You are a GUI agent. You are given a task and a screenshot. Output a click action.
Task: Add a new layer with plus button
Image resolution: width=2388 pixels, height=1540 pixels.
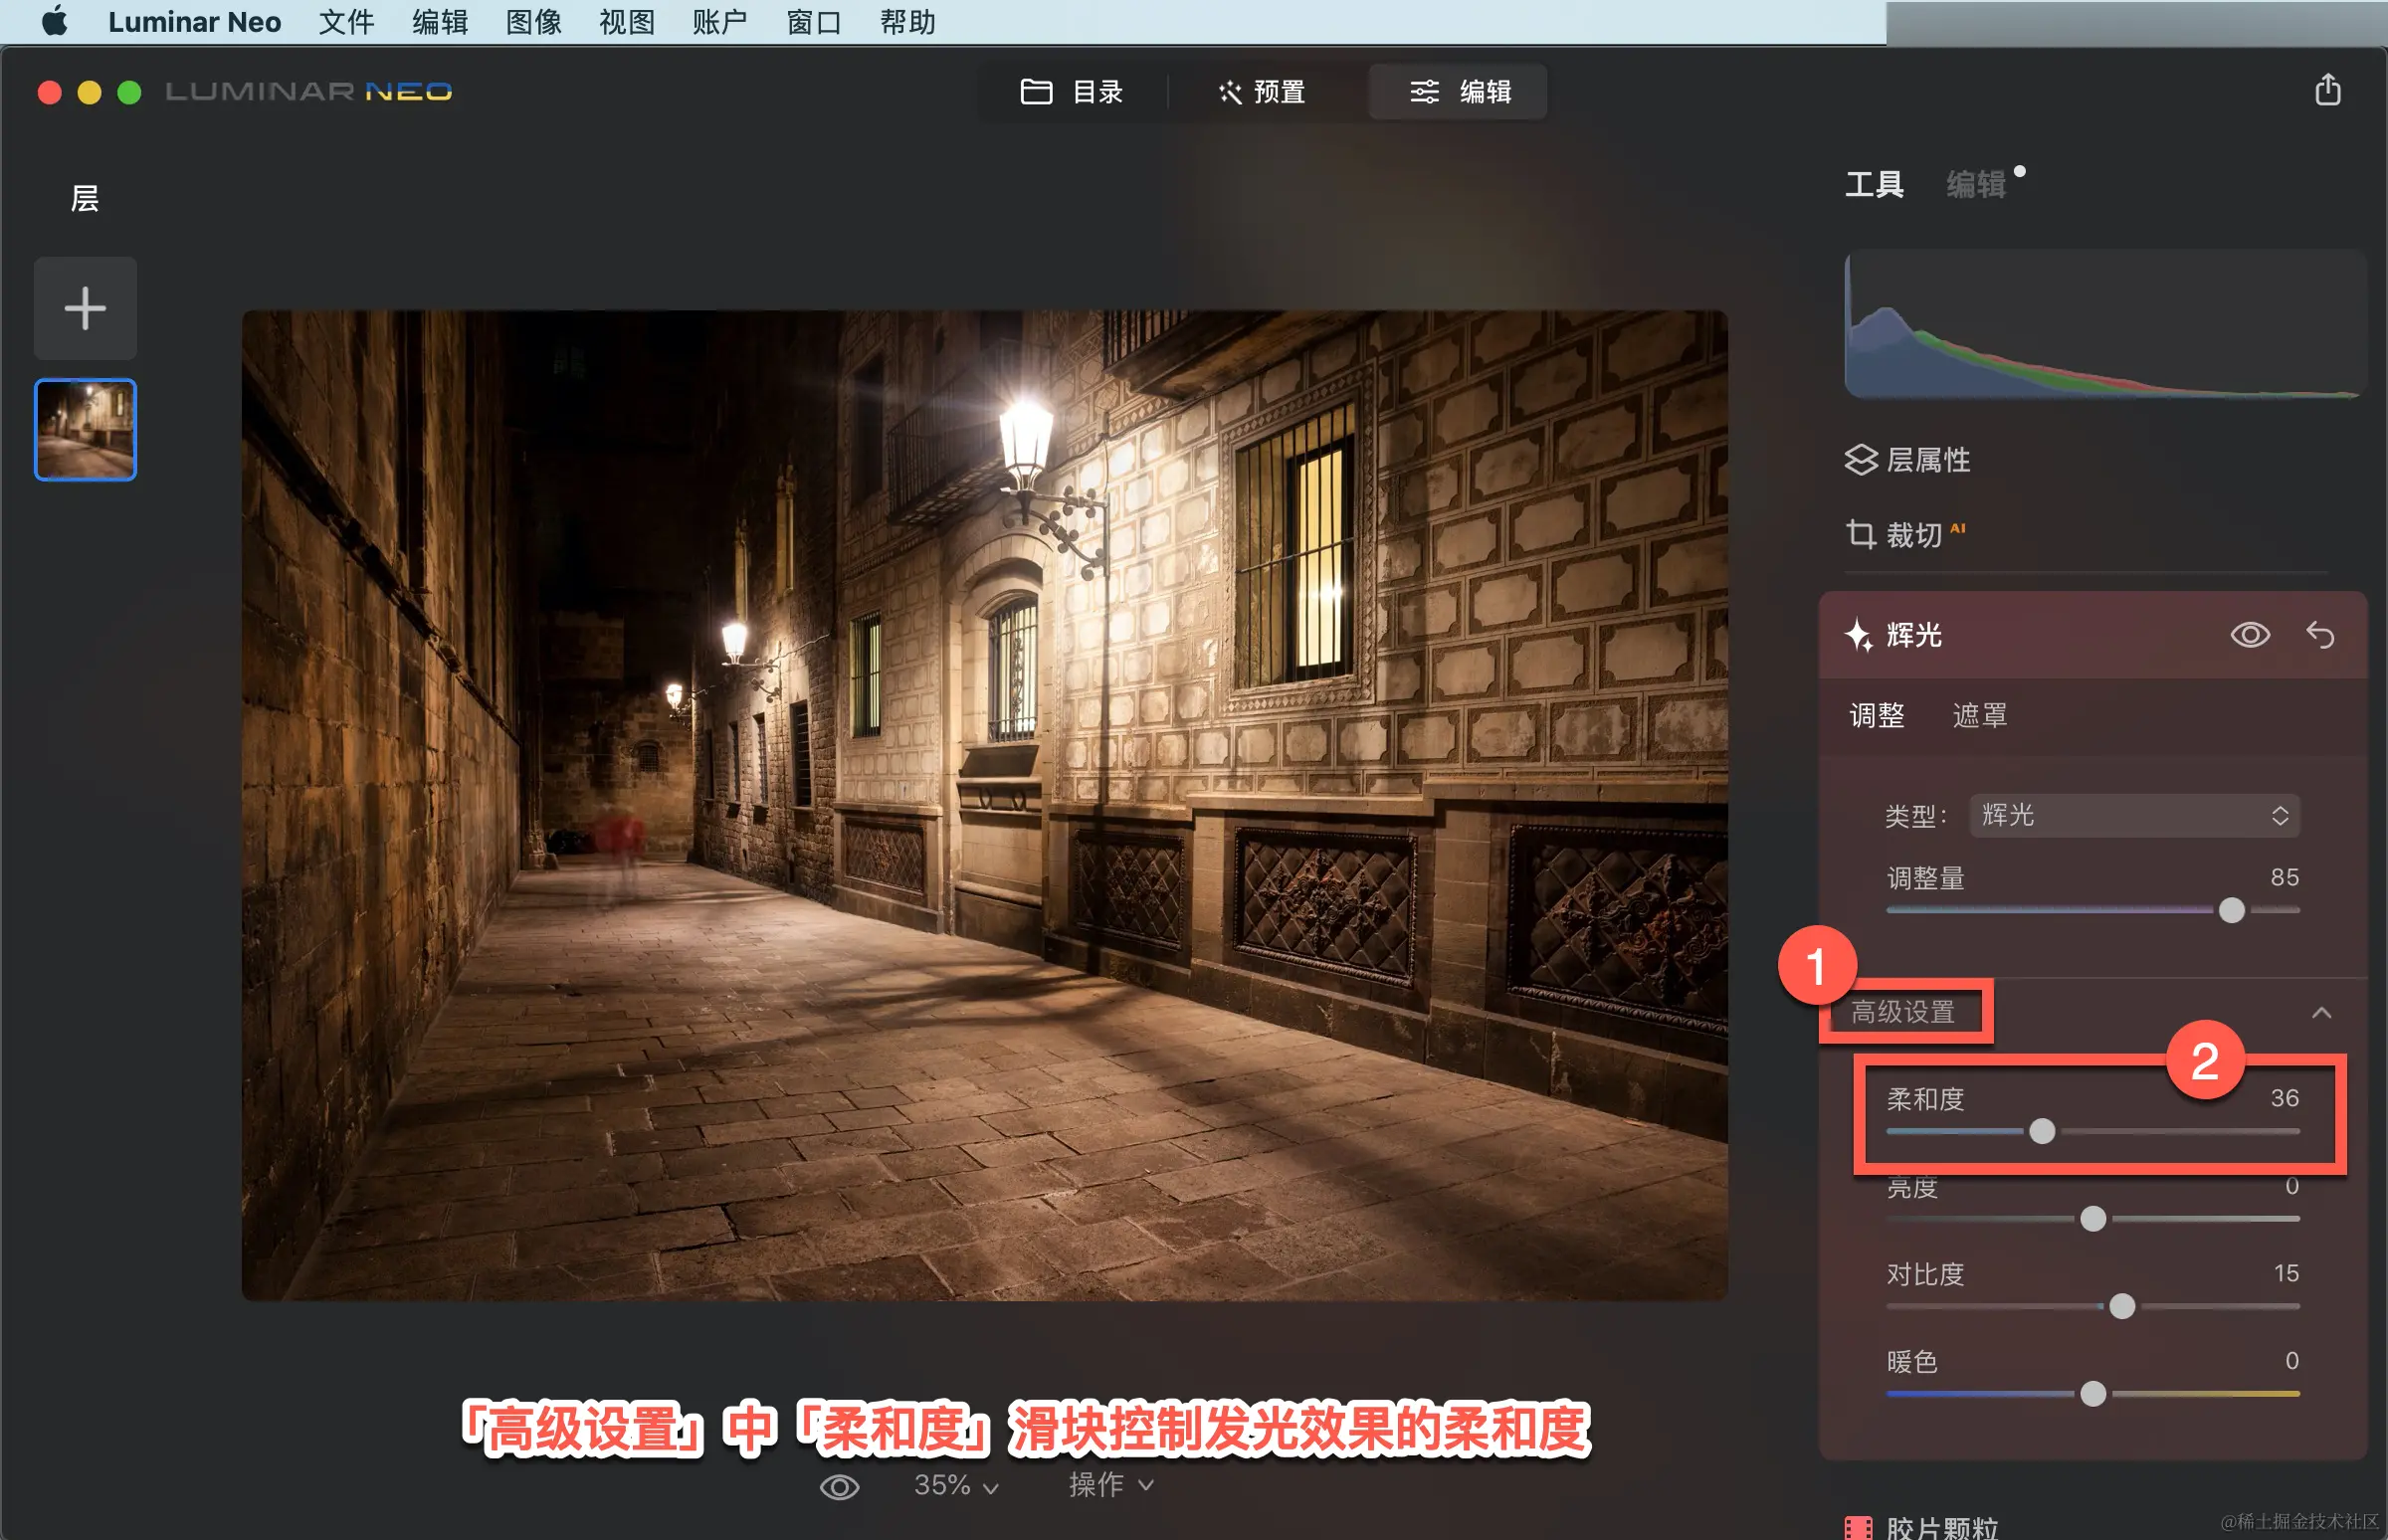(x=85, y=308)
